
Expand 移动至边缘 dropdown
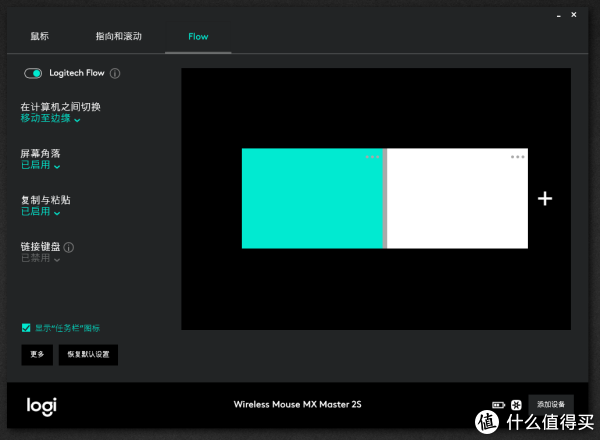[50, 118]
